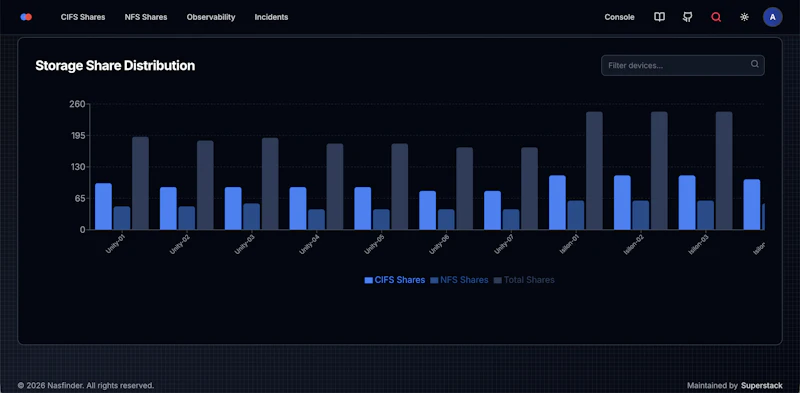Select the Isilon-02 Total Shares bar

point(659,170)
